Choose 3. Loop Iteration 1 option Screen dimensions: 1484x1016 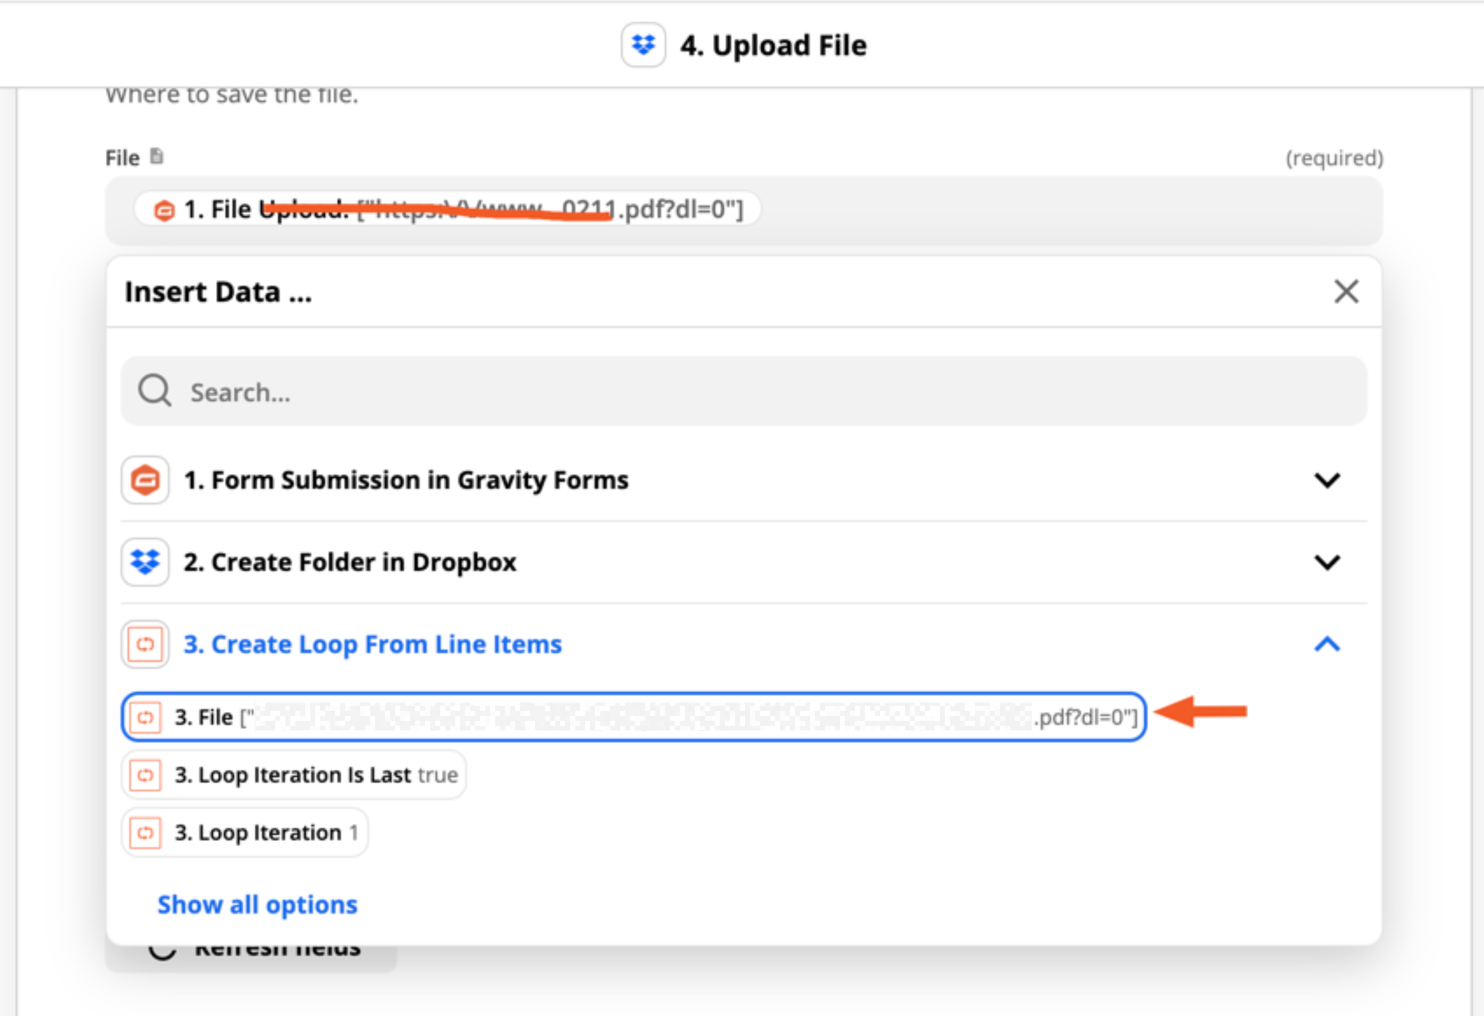[x=245, y=833]
